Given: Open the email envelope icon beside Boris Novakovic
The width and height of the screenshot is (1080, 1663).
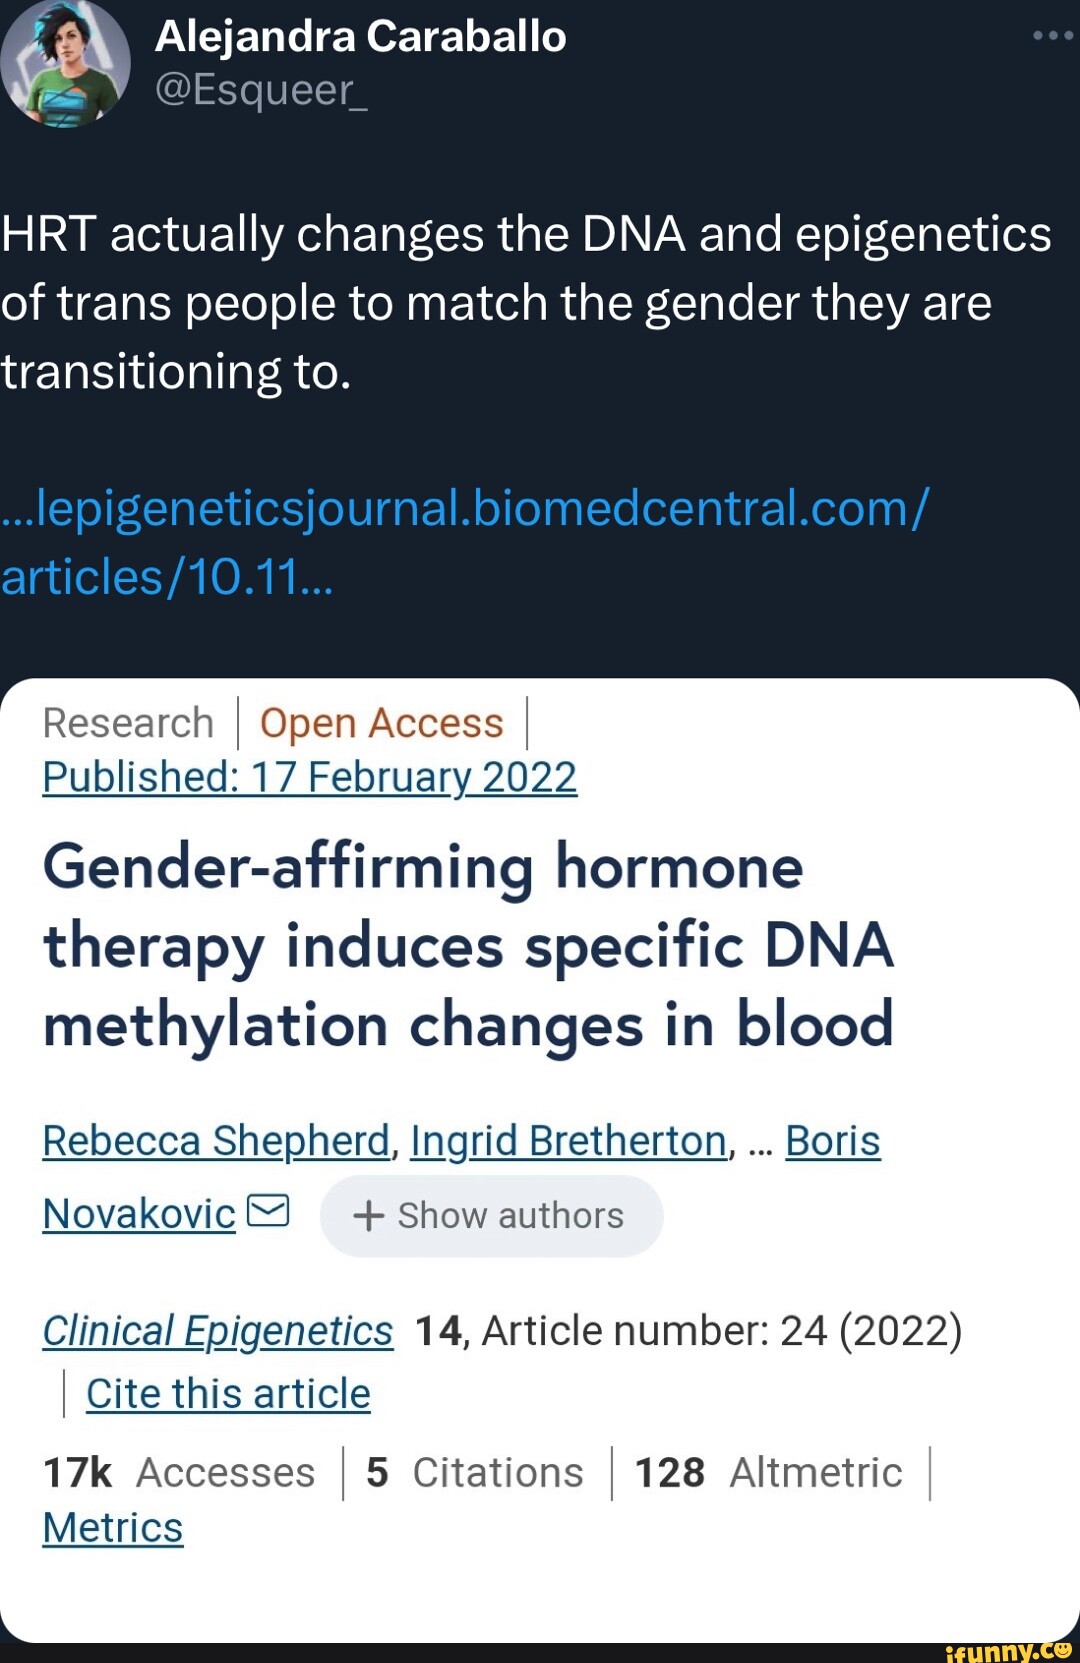Looking at the screenshot, I should (266, 1212).
